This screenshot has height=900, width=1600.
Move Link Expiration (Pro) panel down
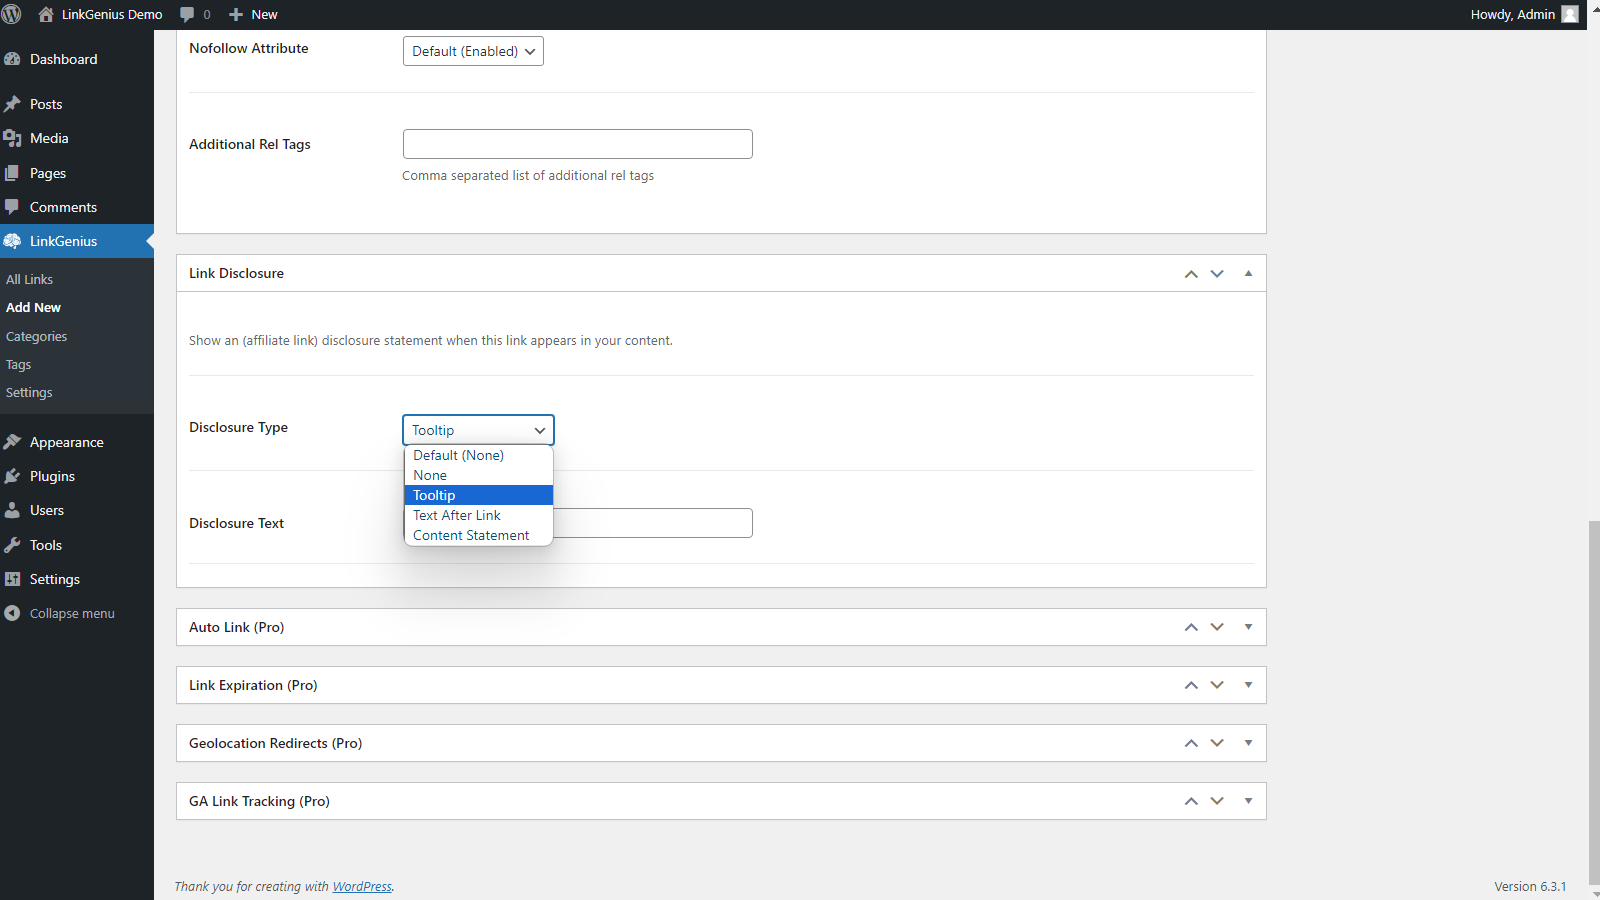pyautogui.click(x=1217, y=685)
